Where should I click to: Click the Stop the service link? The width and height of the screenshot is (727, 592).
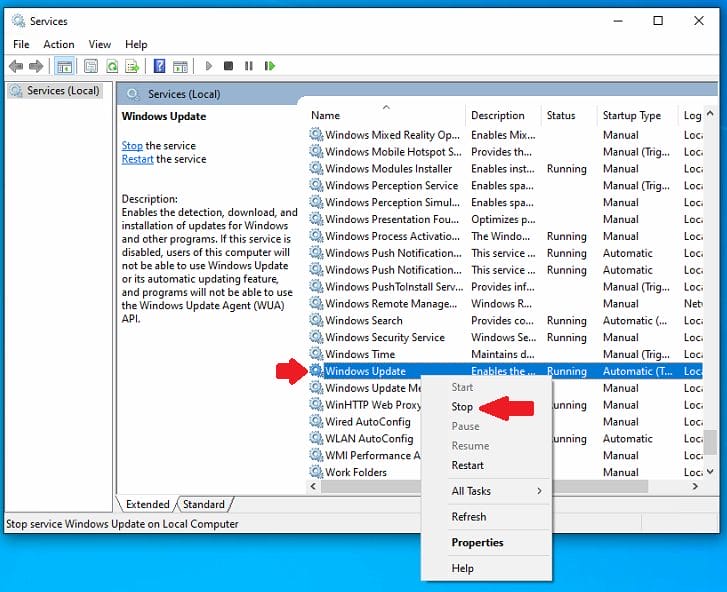[132, 146]
